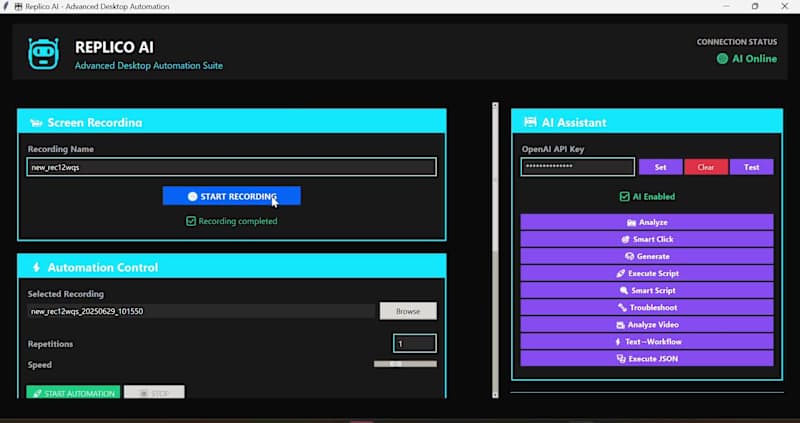Click the Replico AI robot logo
The height and width of the screenshot is (423, 800).
coord(44,54)
